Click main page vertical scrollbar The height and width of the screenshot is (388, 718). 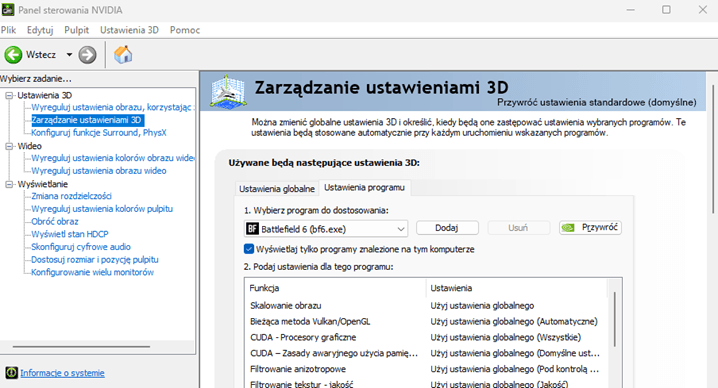pyautogui.click(x=713, y=149)
